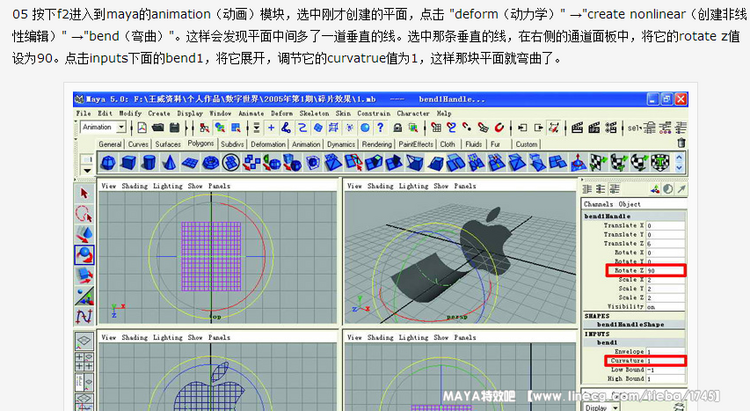
Task: Click the shelf trash can icon
Action: [x=681, y=143]
